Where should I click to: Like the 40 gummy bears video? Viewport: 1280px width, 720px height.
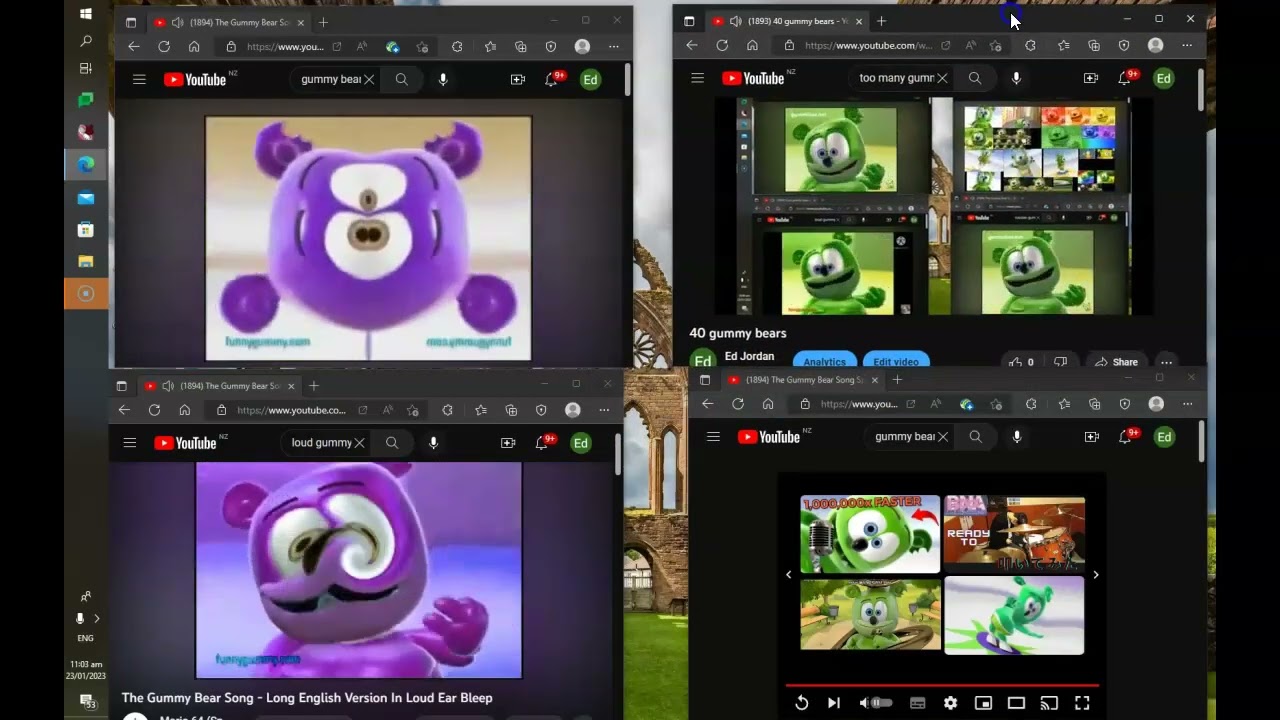1021,362
